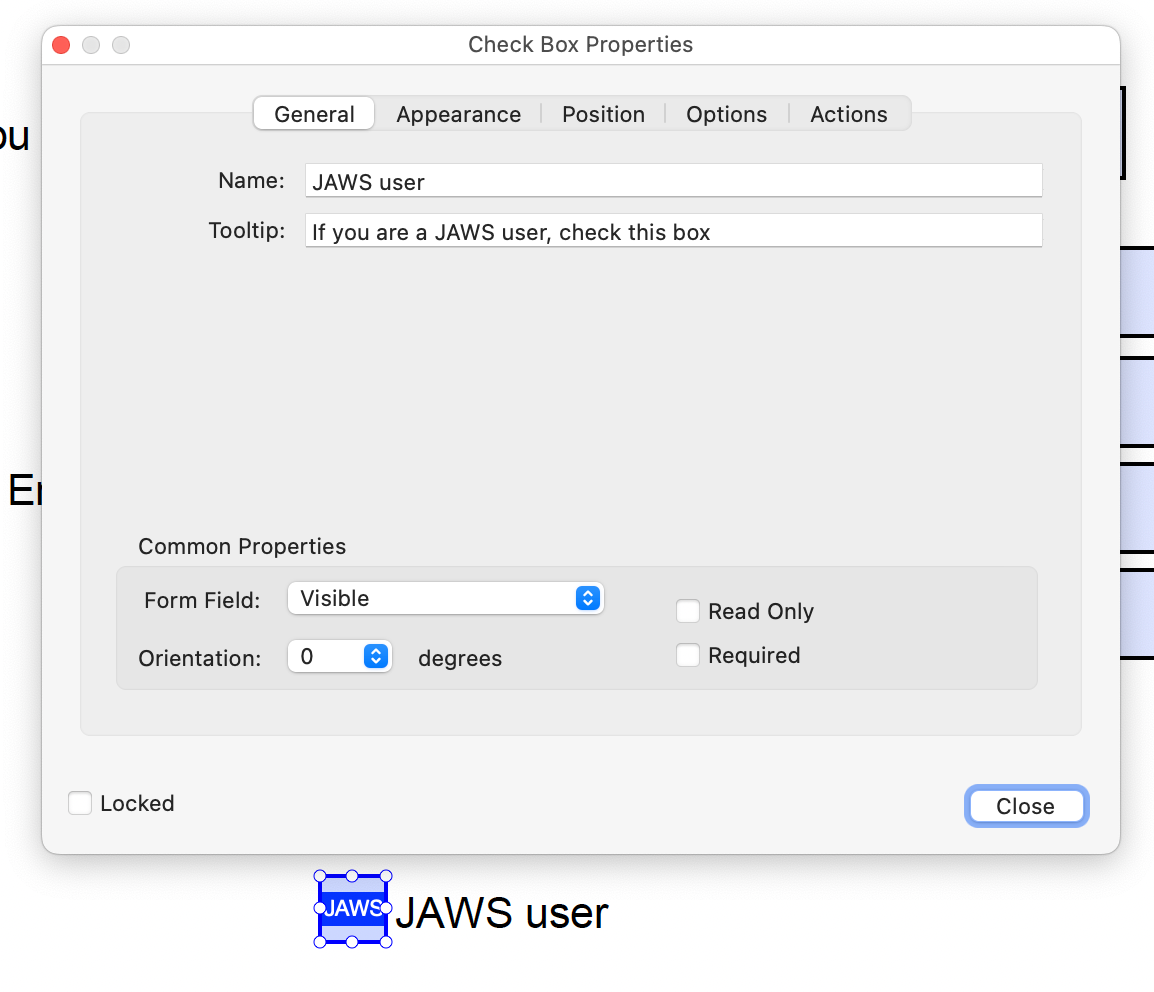
Task: Click the Form Field dropdown stepper arrows
Action: tap(588, 598)
